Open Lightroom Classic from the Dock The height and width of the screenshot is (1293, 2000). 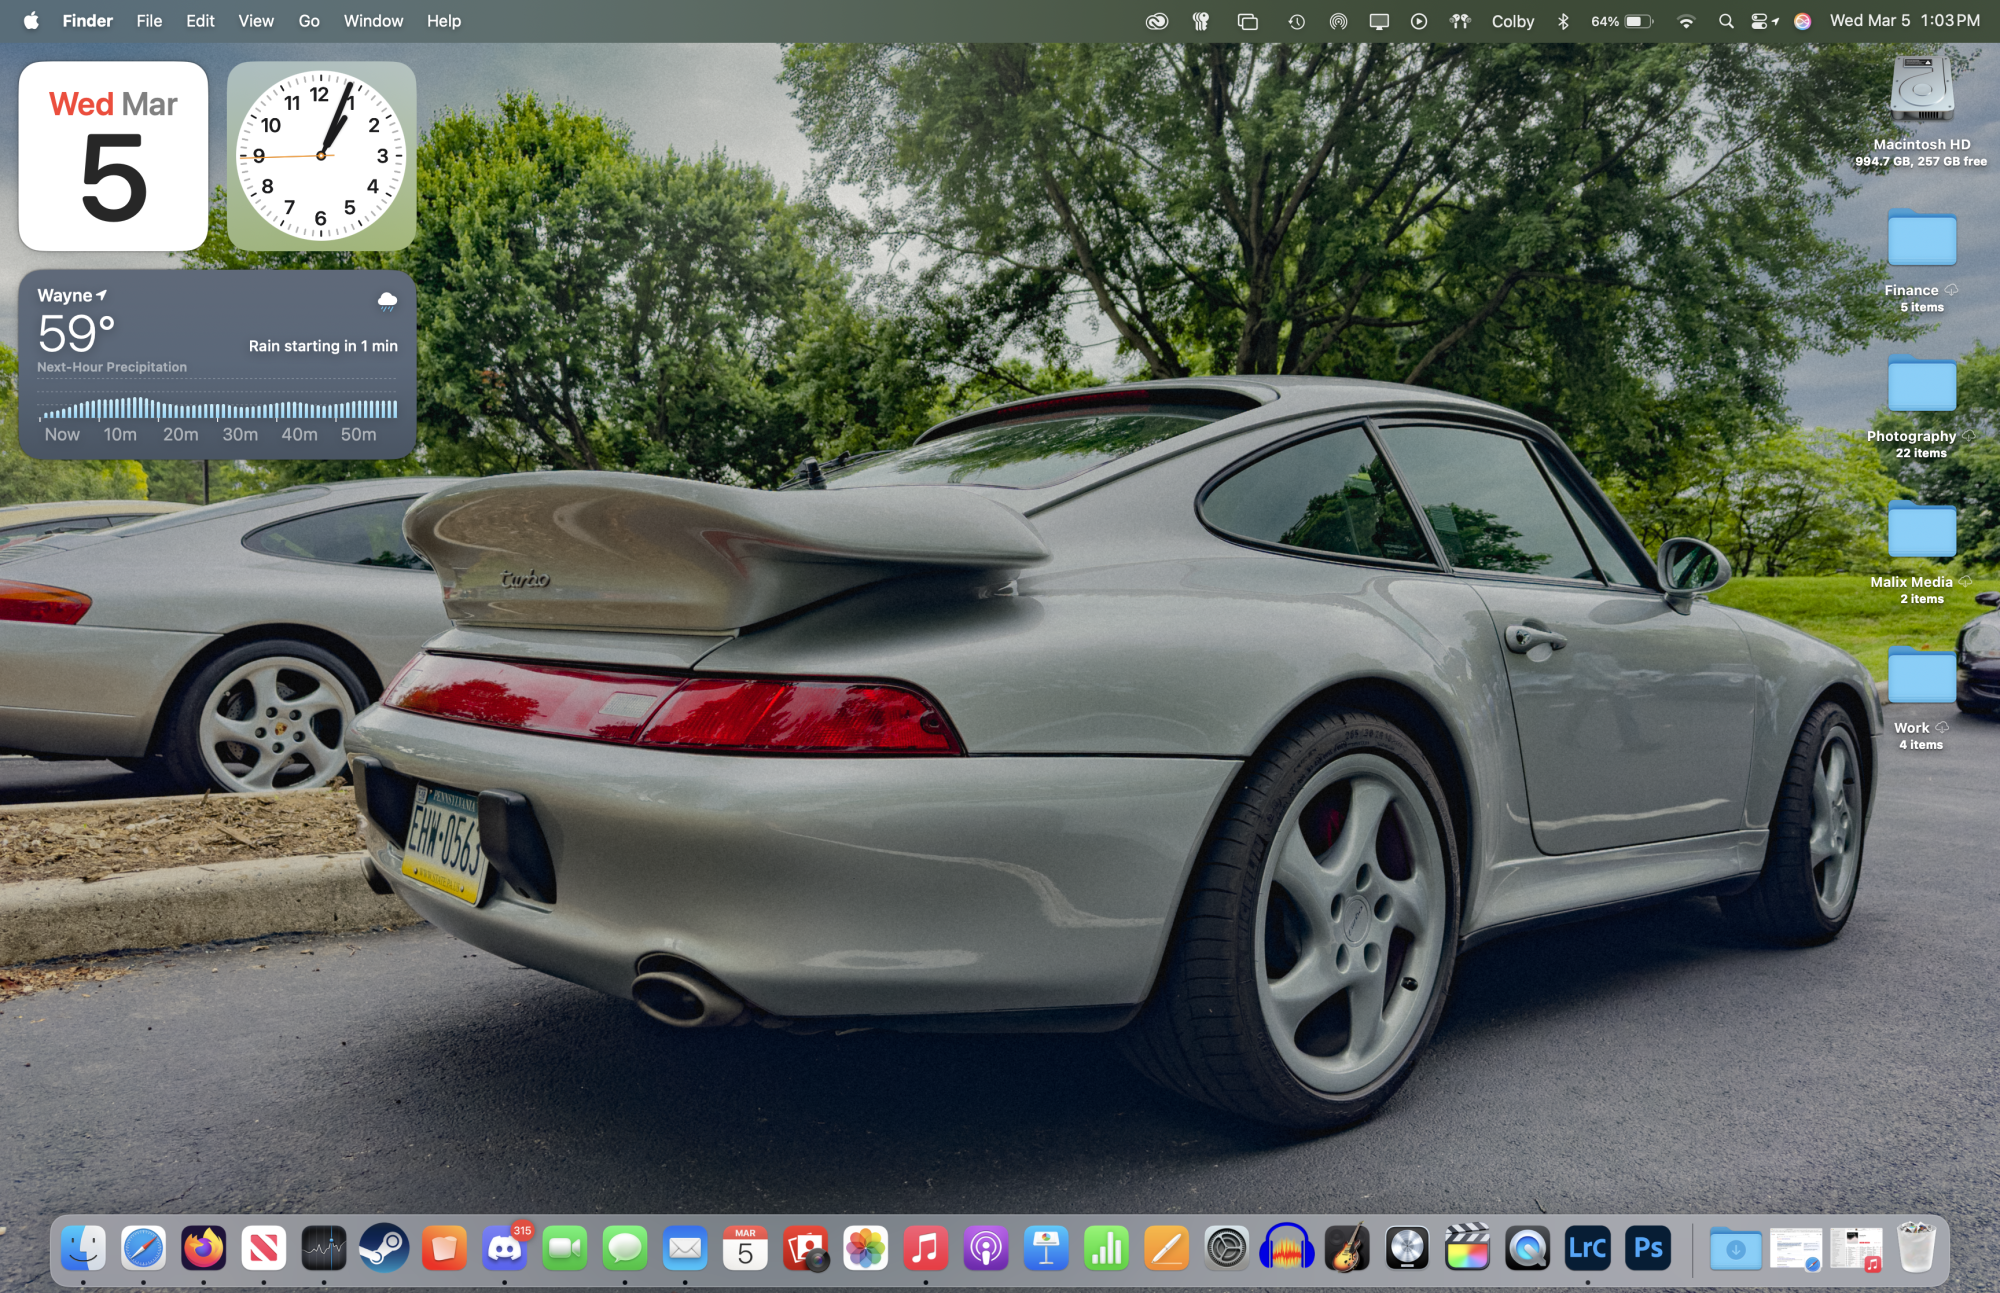coord(1587,1248)
